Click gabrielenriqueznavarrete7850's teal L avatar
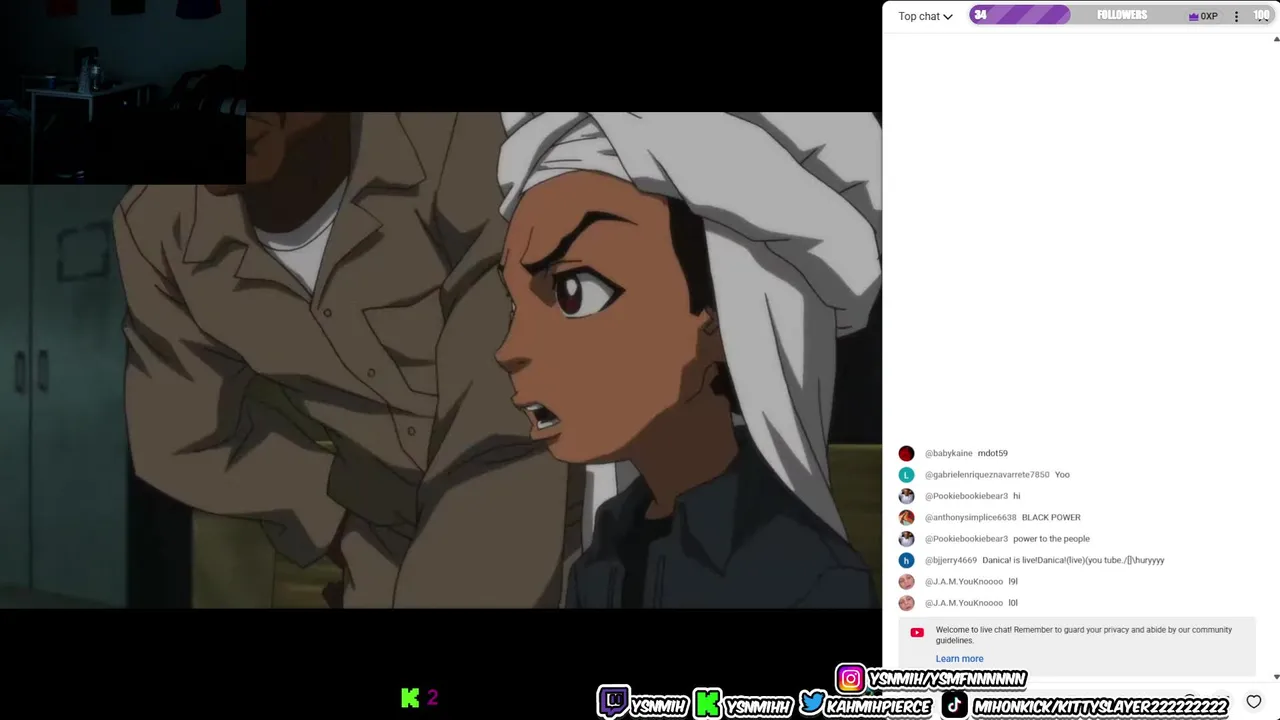The image size is (1280, 720). click(x=906, y=475)
